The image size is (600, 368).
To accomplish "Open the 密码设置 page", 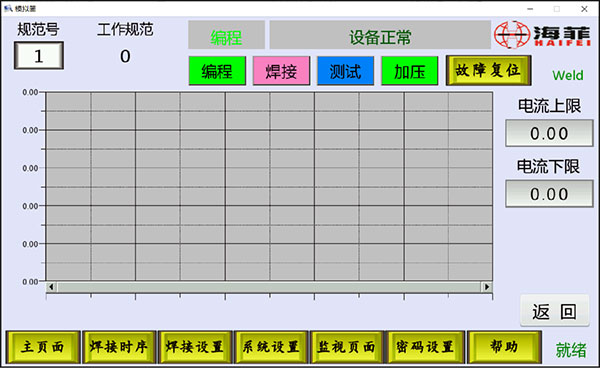I will (426, 347).
